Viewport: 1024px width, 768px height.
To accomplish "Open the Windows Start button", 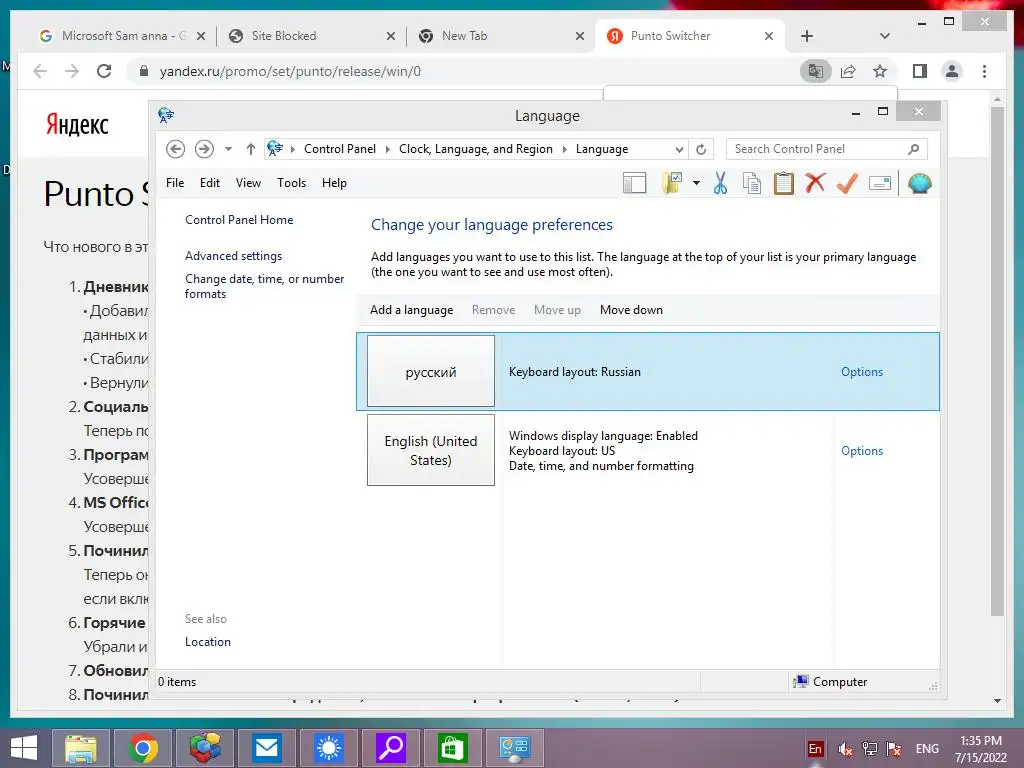I will point(24,748).
